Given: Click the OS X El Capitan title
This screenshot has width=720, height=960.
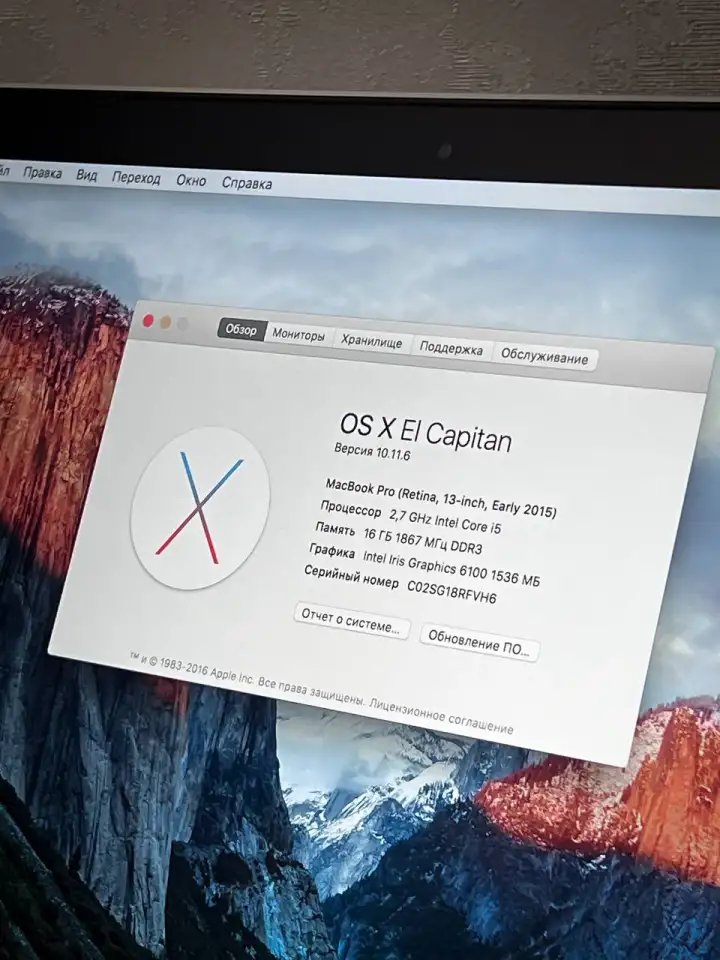Looking at the screenshot, I should [x=426, y=432].
